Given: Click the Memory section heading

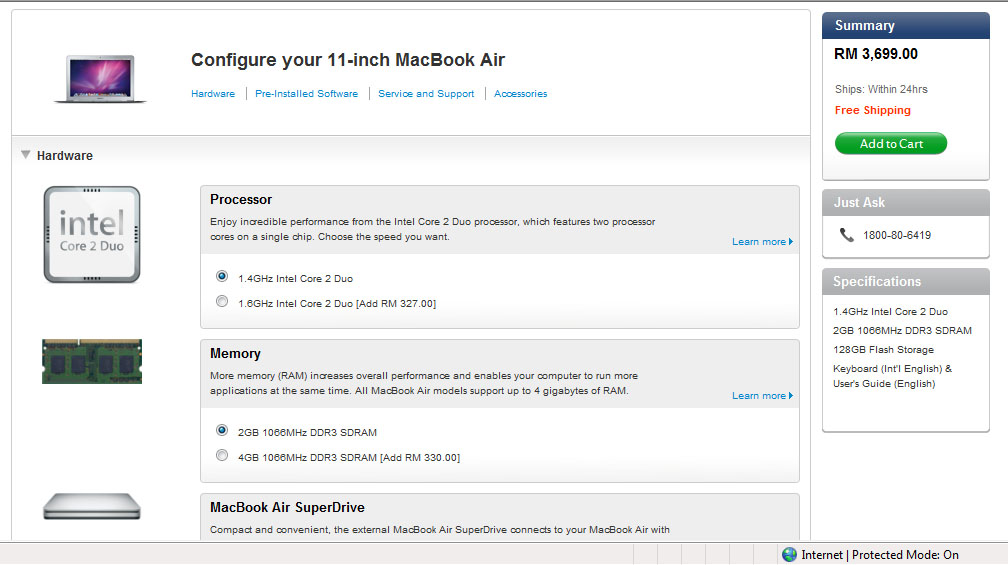Looking at the screenshot, I should [x=235, y=354].
